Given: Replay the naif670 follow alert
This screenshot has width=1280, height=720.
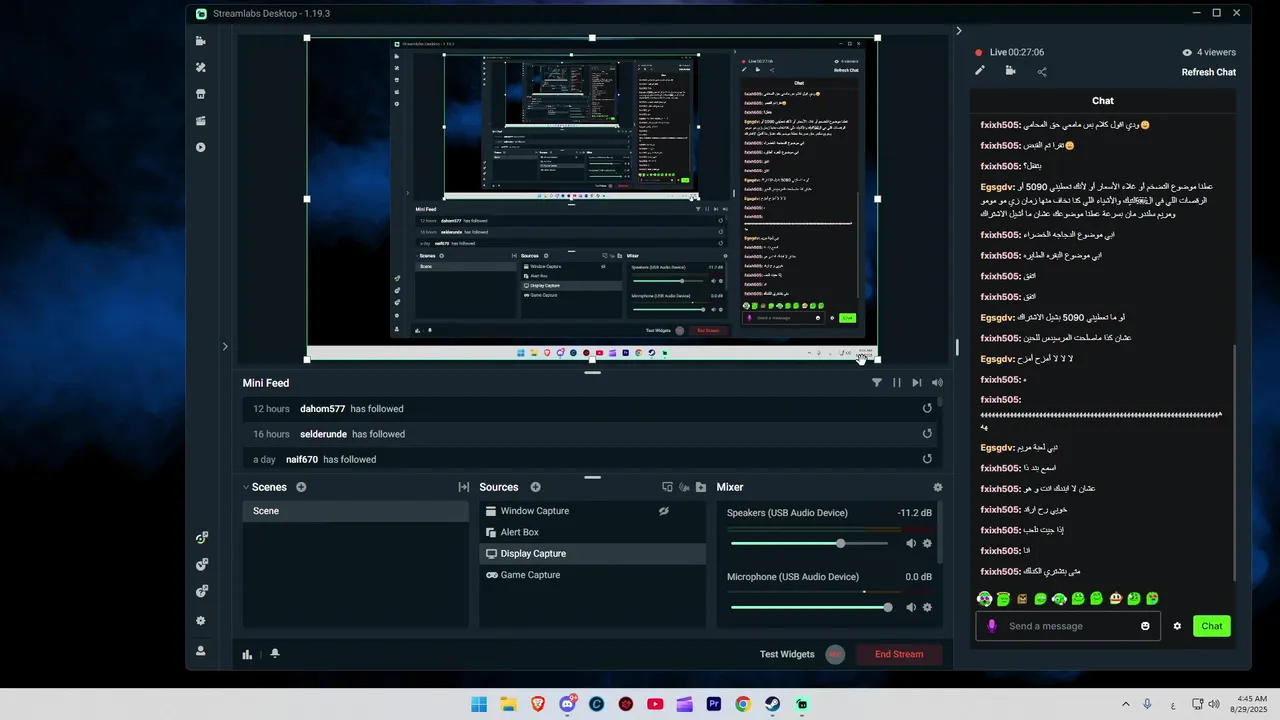Looking at the screenshot, I should (927, 459).
